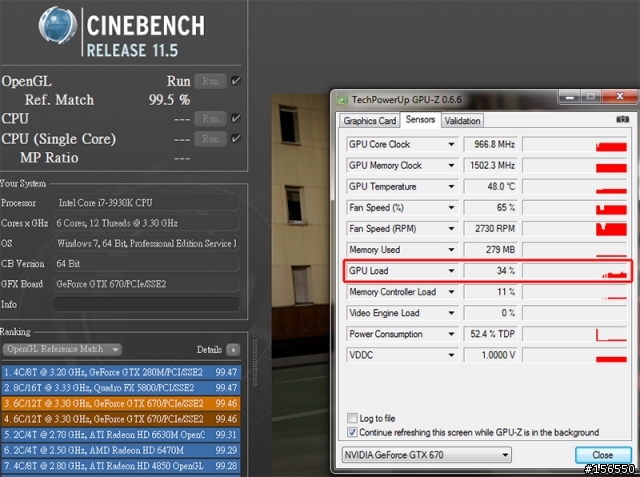Click the GPU Load history graph
Viewport: 640px width, 477px height.
(575, 271)
